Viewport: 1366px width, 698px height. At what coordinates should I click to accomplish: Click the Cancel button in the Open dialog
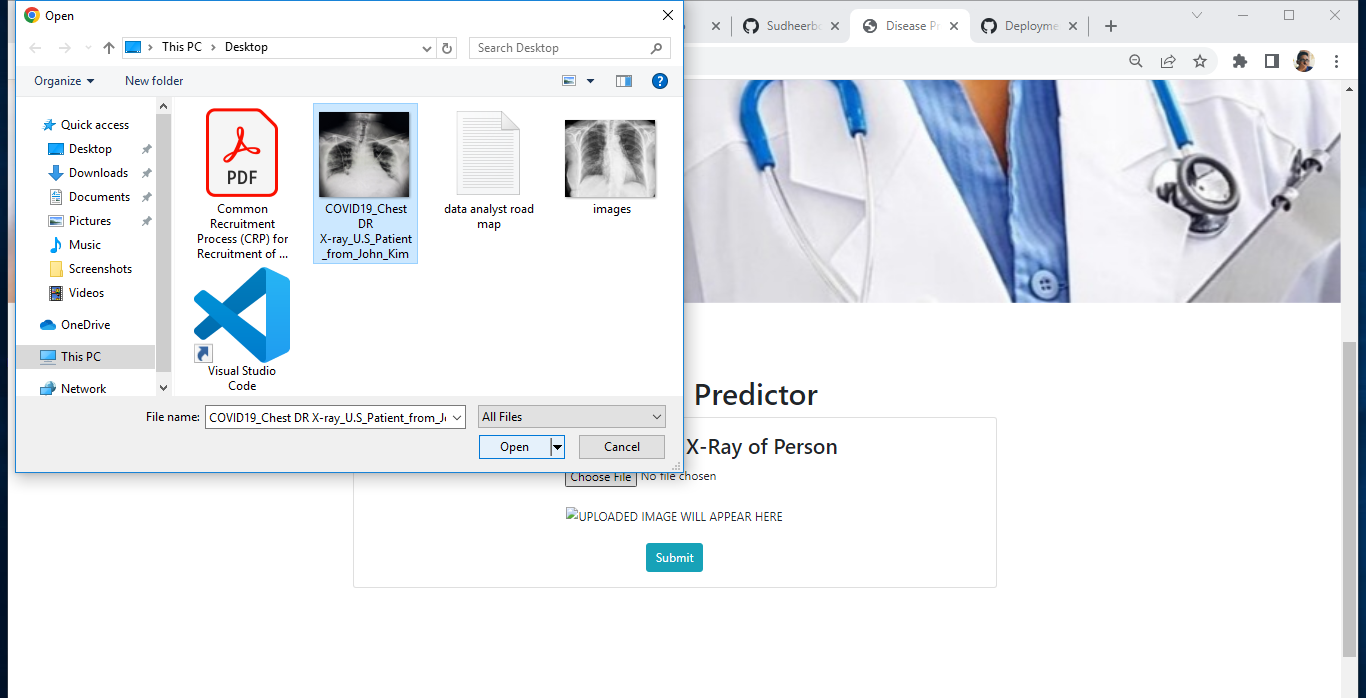[x=621, y=447]
